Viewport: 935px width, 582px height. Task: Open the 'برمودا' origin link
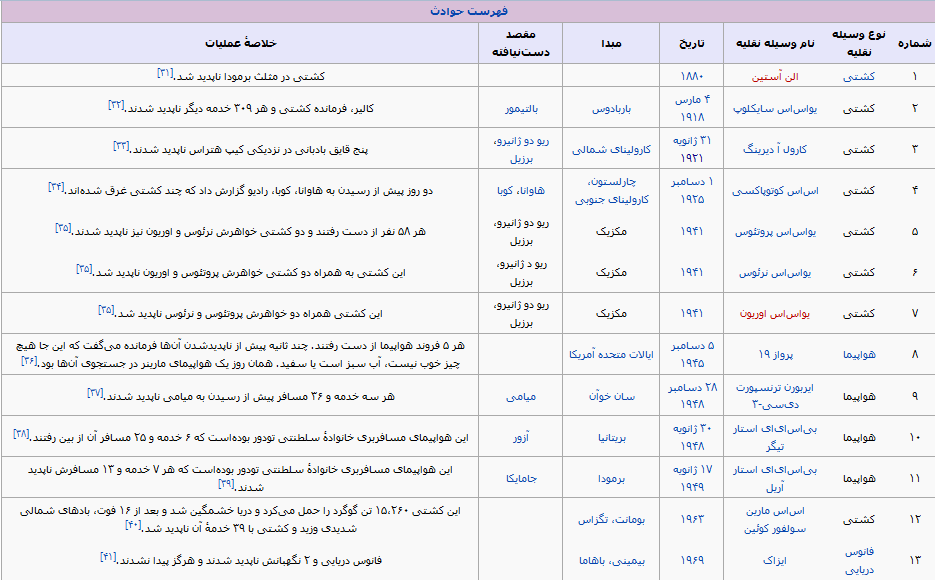(x=611, y=478)
